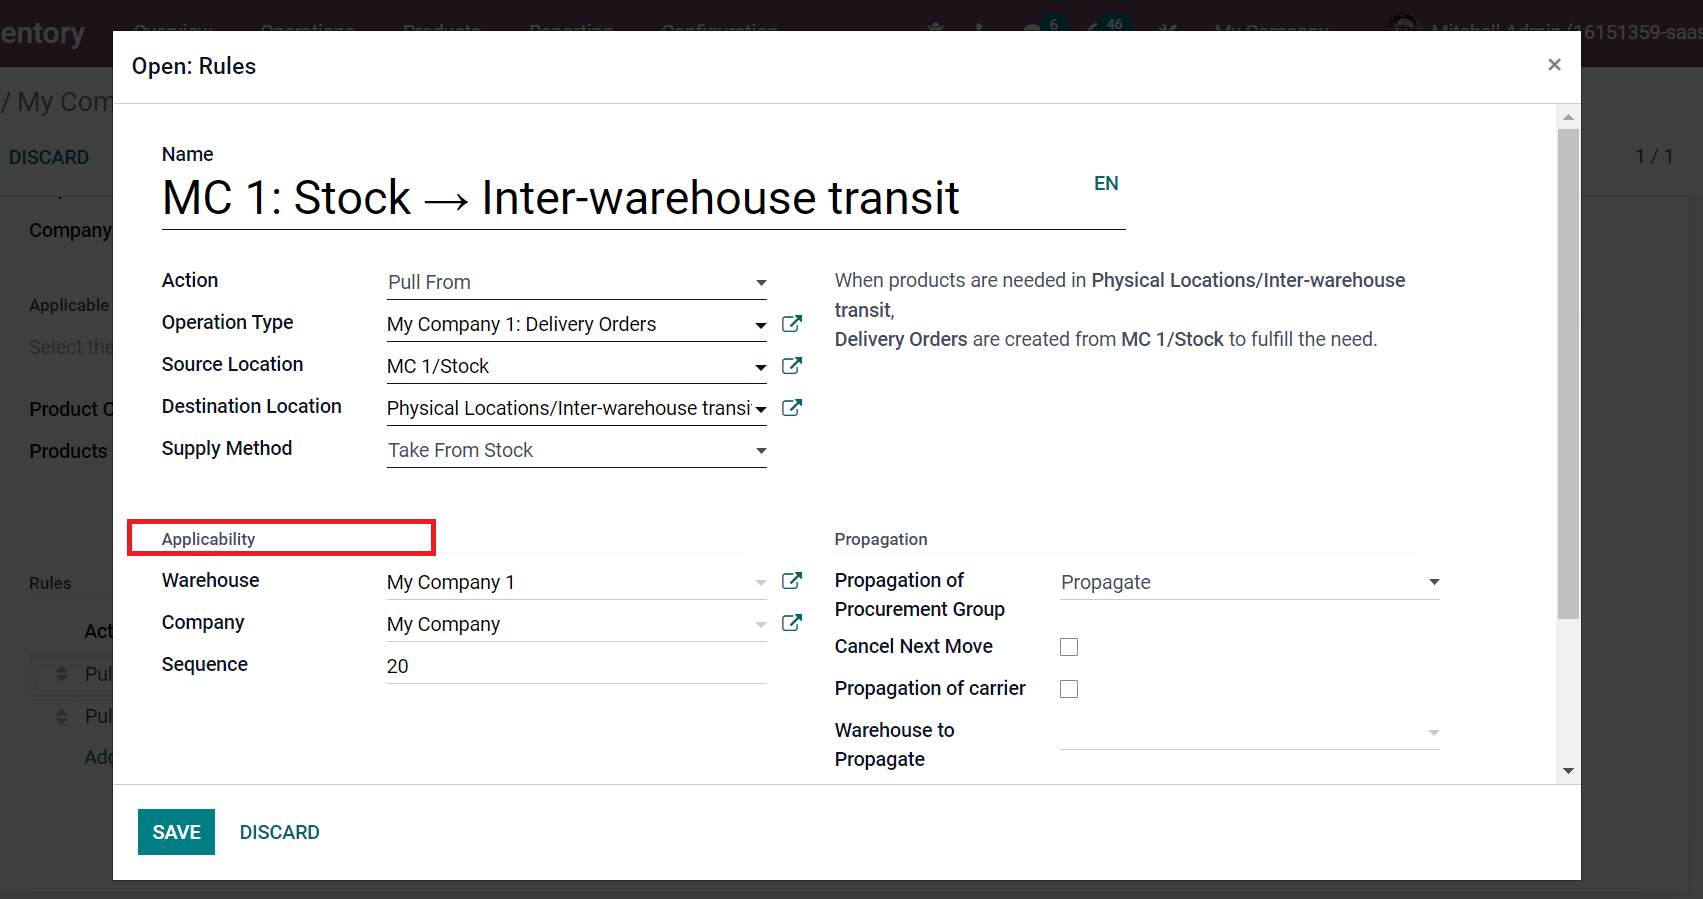Image resolution: width=1703 pixels, height=899 pixels.
Task: Click the Sequence field with value 20
Action: [577, 666]
